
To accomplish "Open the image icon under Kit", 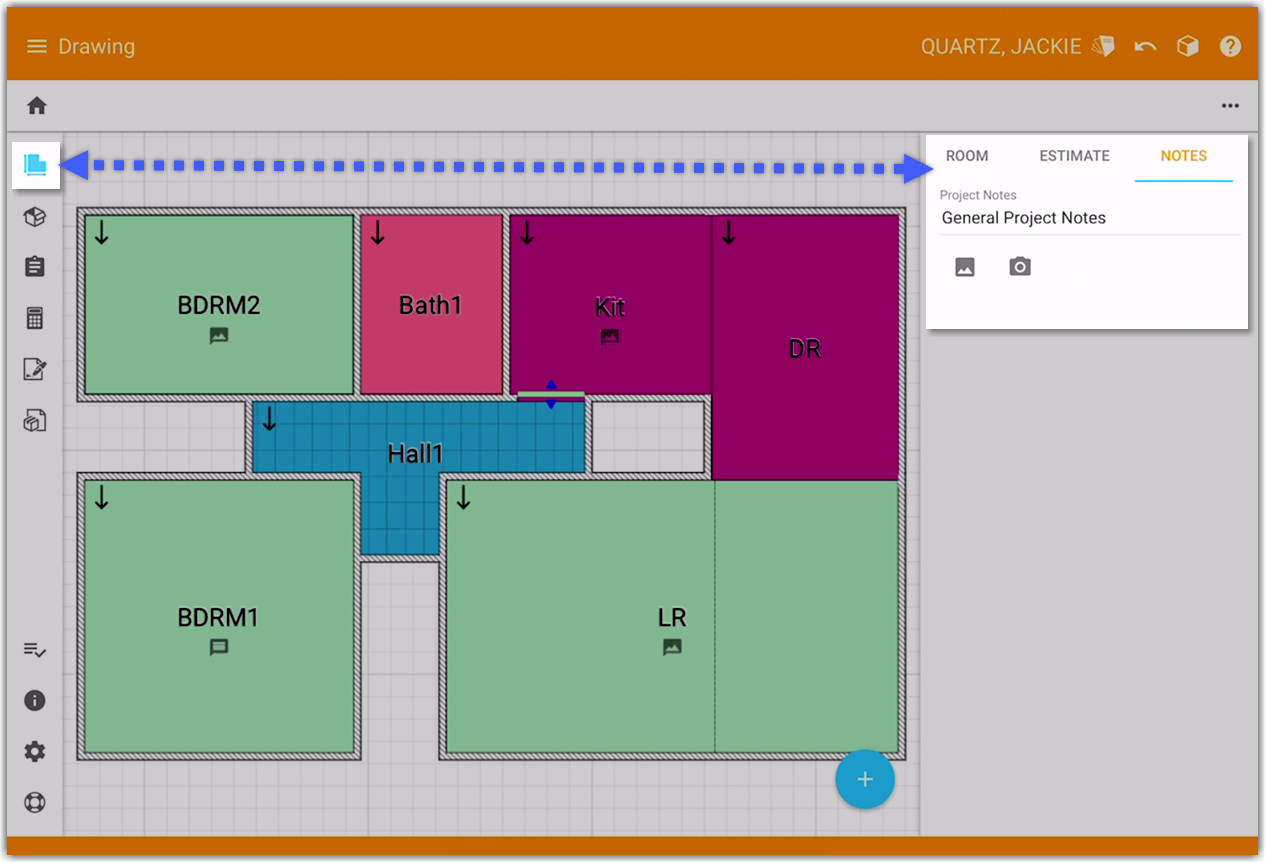I will click(610, 337).
